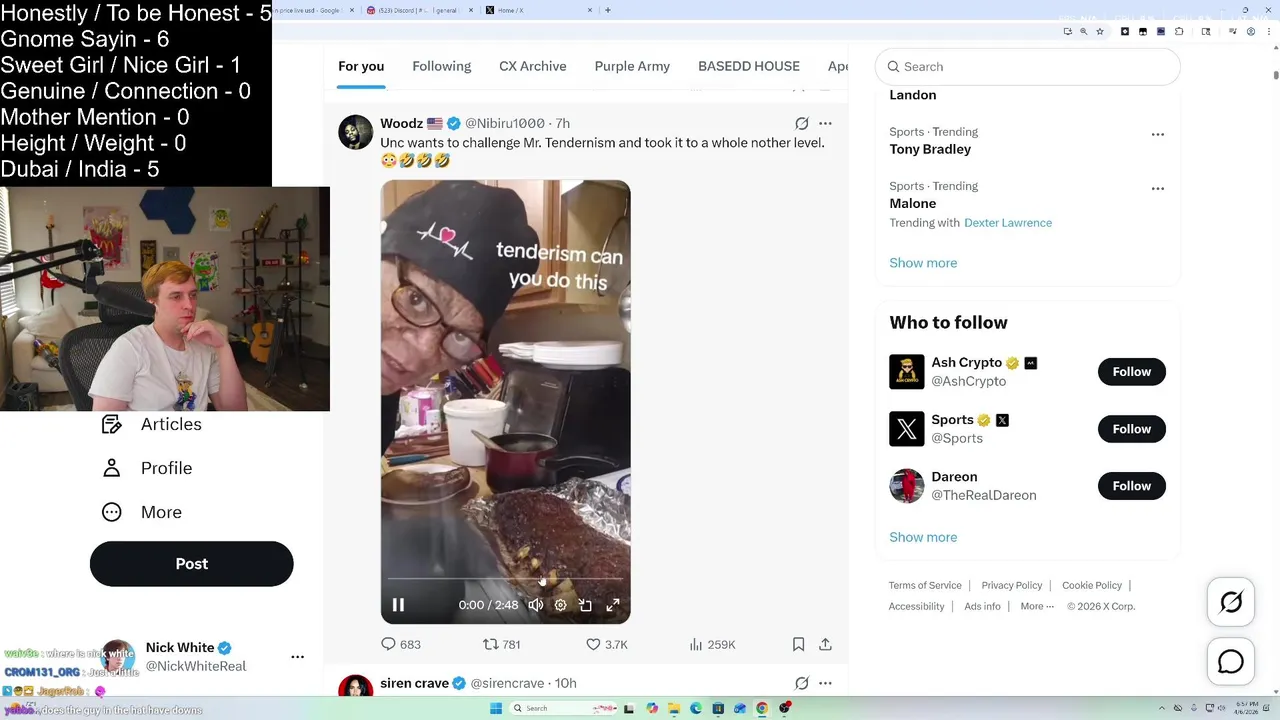1280x720 pixels.
Task: Open Grok icon on Woodz post
Action: pos(801,123)
